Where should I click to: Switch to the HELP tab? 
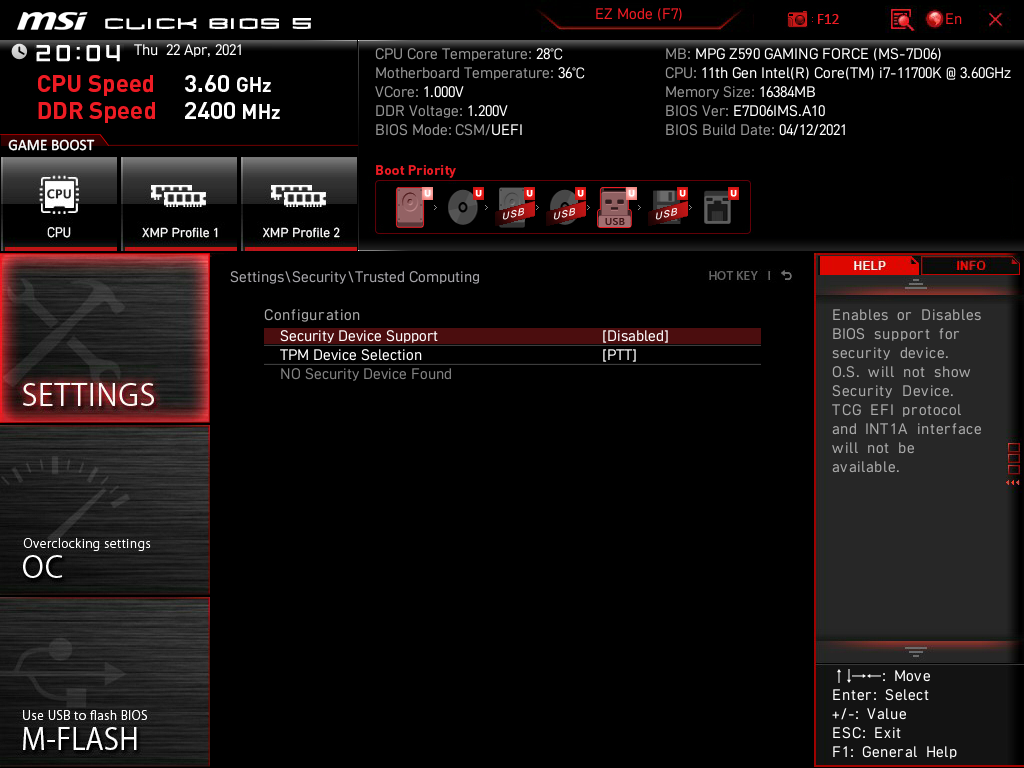[x=869, y=265]
